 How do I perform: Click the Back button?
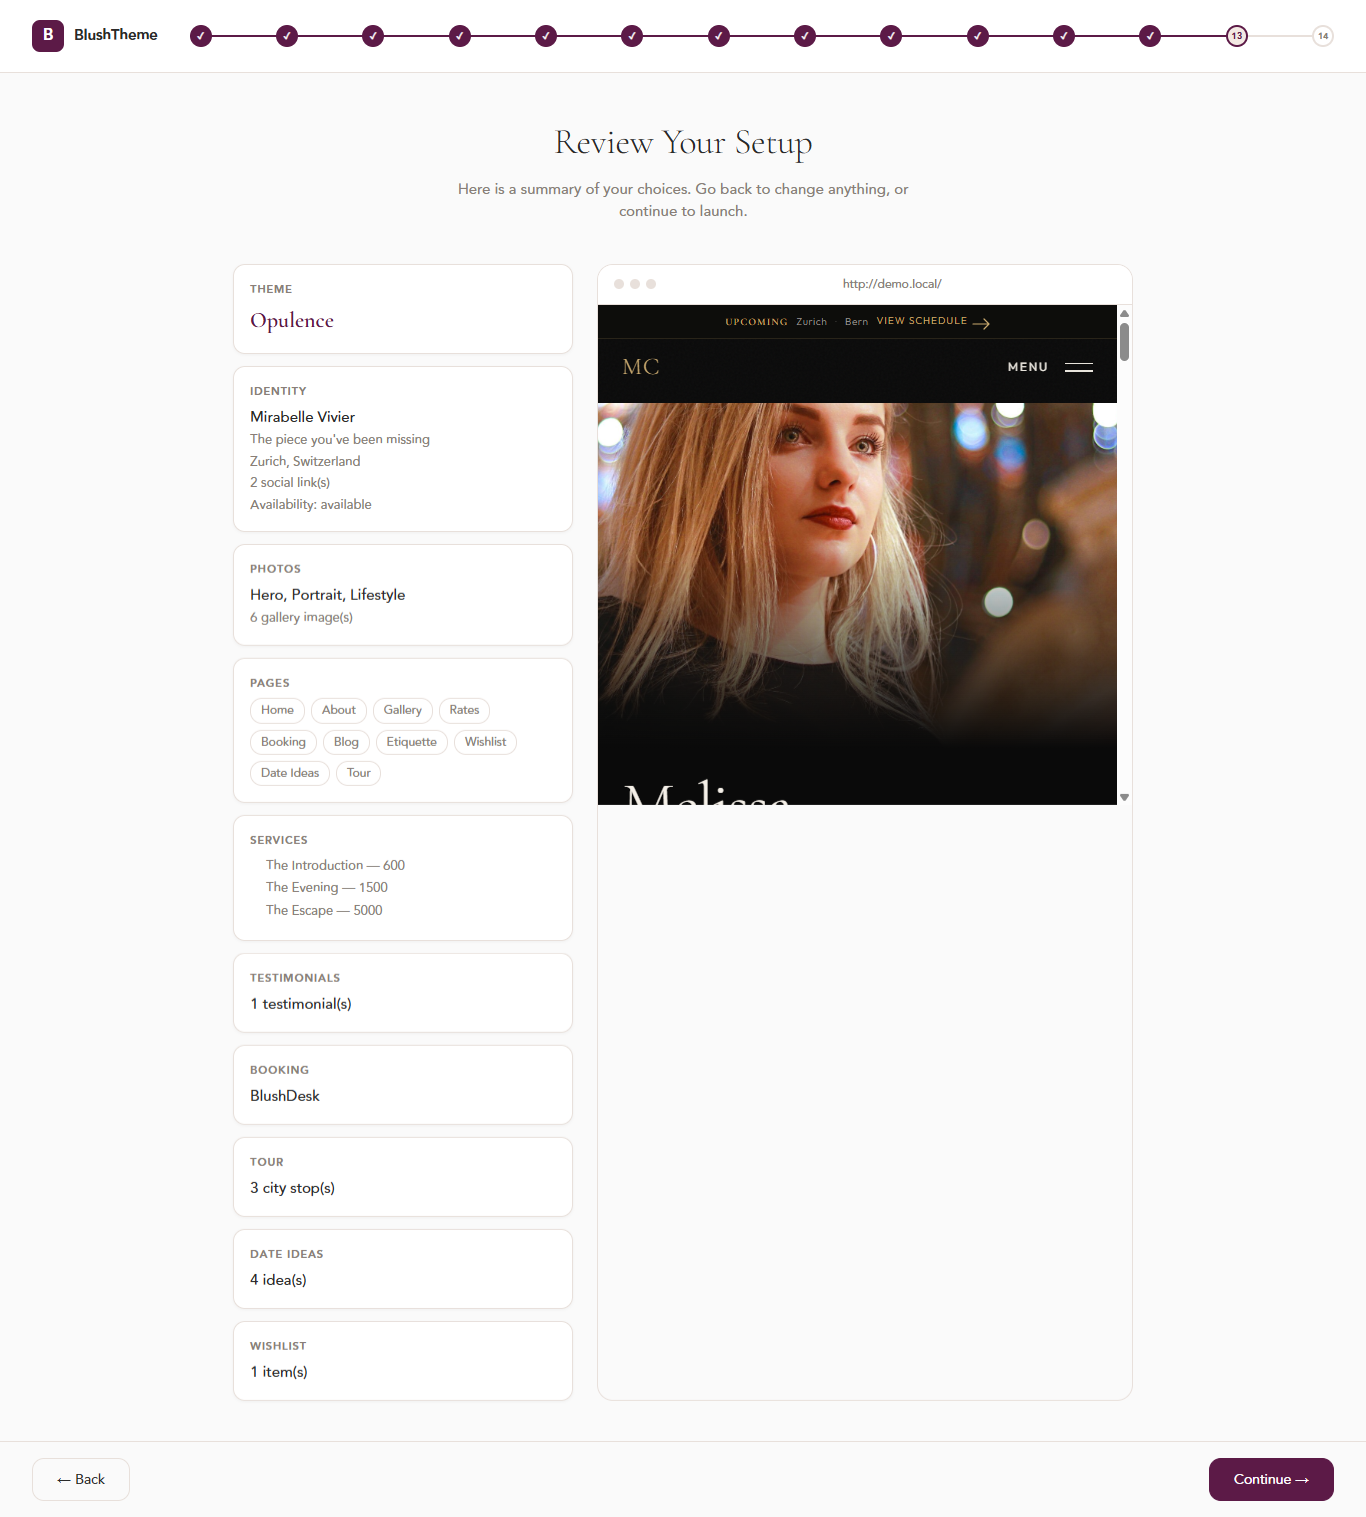coord(80,1479)
